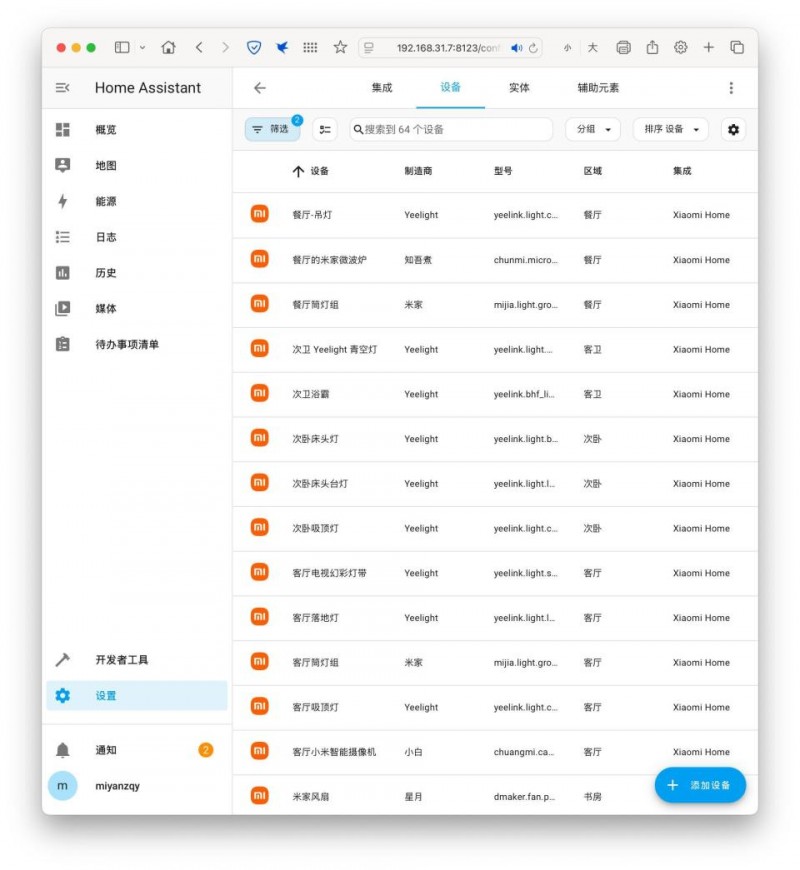This screenshot has height=870, width=800.
Task: Open the 排序 设备 sort dropdown
Action: click(x=670, y=129)
